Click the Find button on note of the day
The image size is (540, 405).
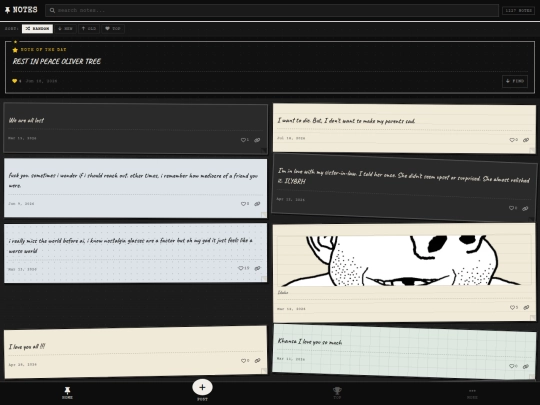[515, 81]
